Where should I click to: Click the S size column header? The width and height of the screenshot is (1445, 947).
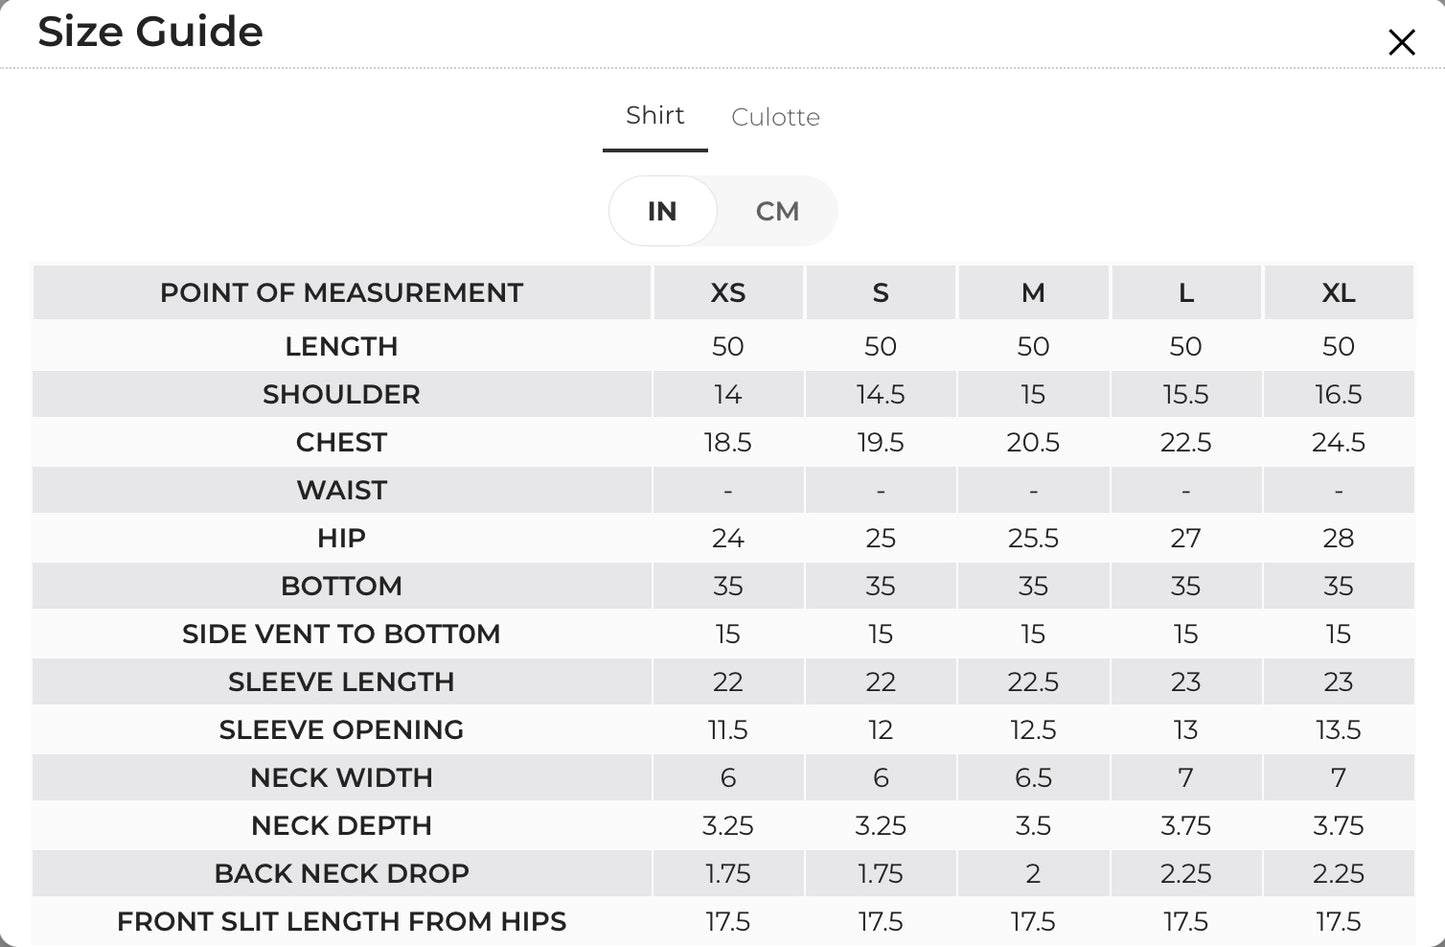880,293
